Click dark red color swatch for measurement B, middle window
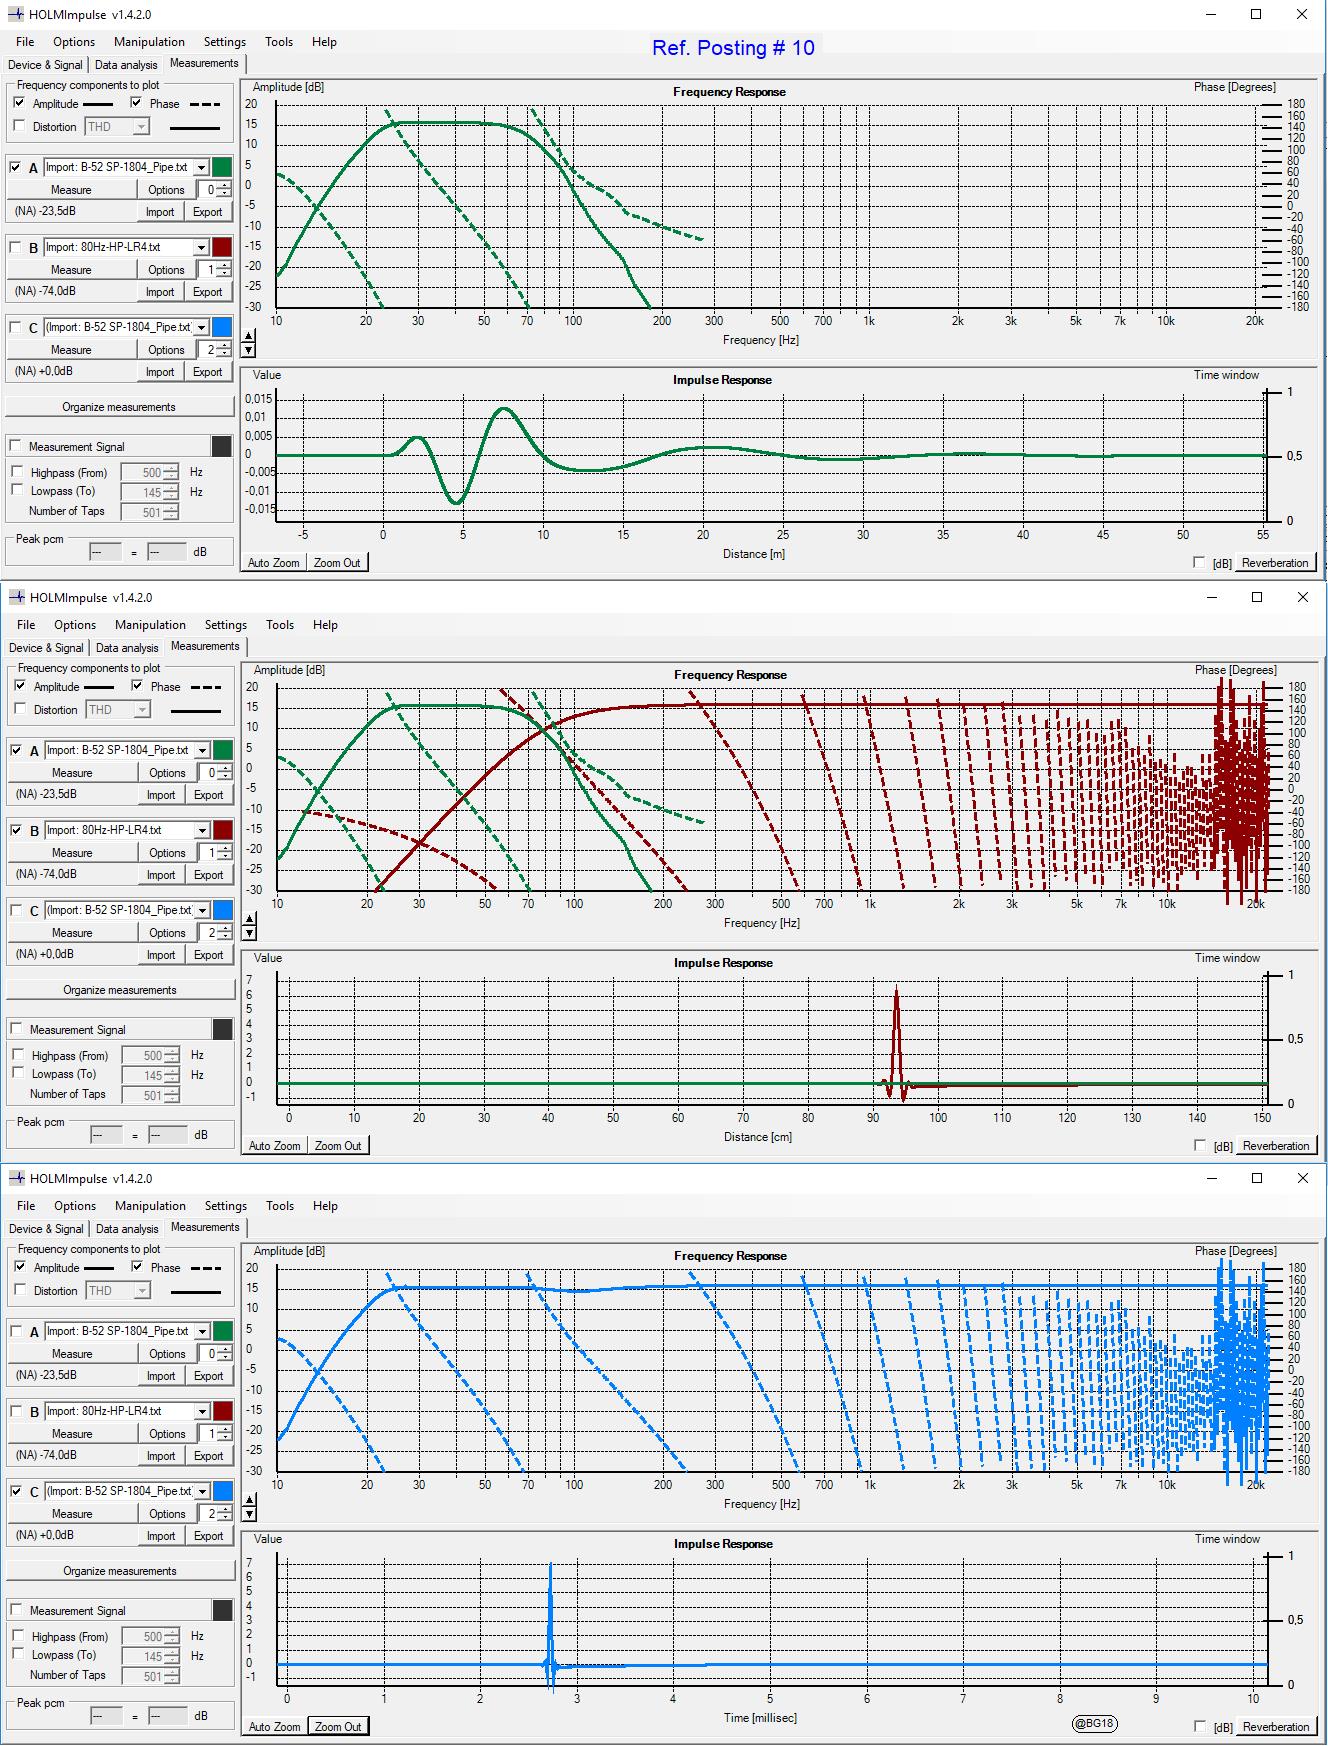 tap(223, 830)
